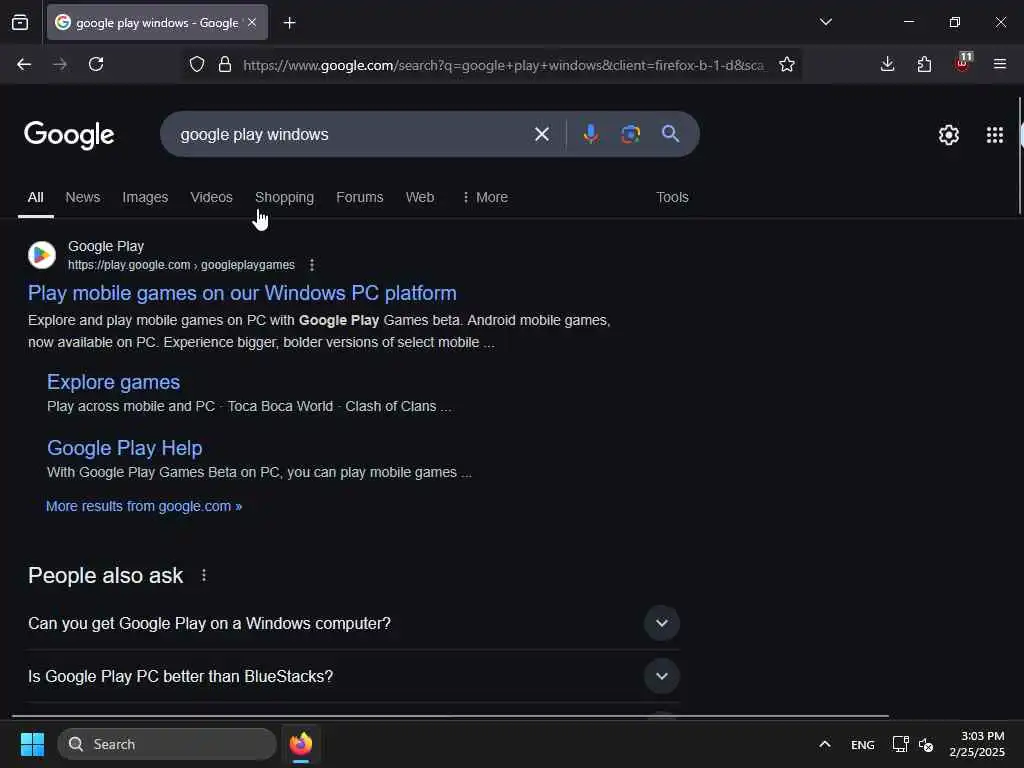Image resolution: width=1024 pixels, height=768 pixels.
Task: Go back to previous page
Action: pyautogui.click(x=24, y=64)
